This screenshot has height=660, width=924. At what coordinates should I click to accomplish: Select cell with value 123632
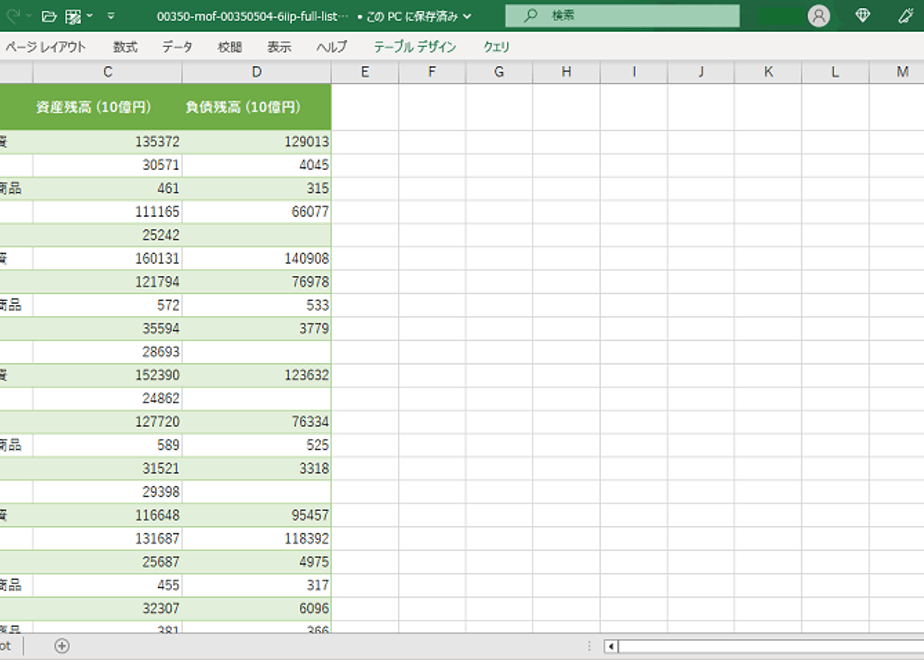click(256, 375)
